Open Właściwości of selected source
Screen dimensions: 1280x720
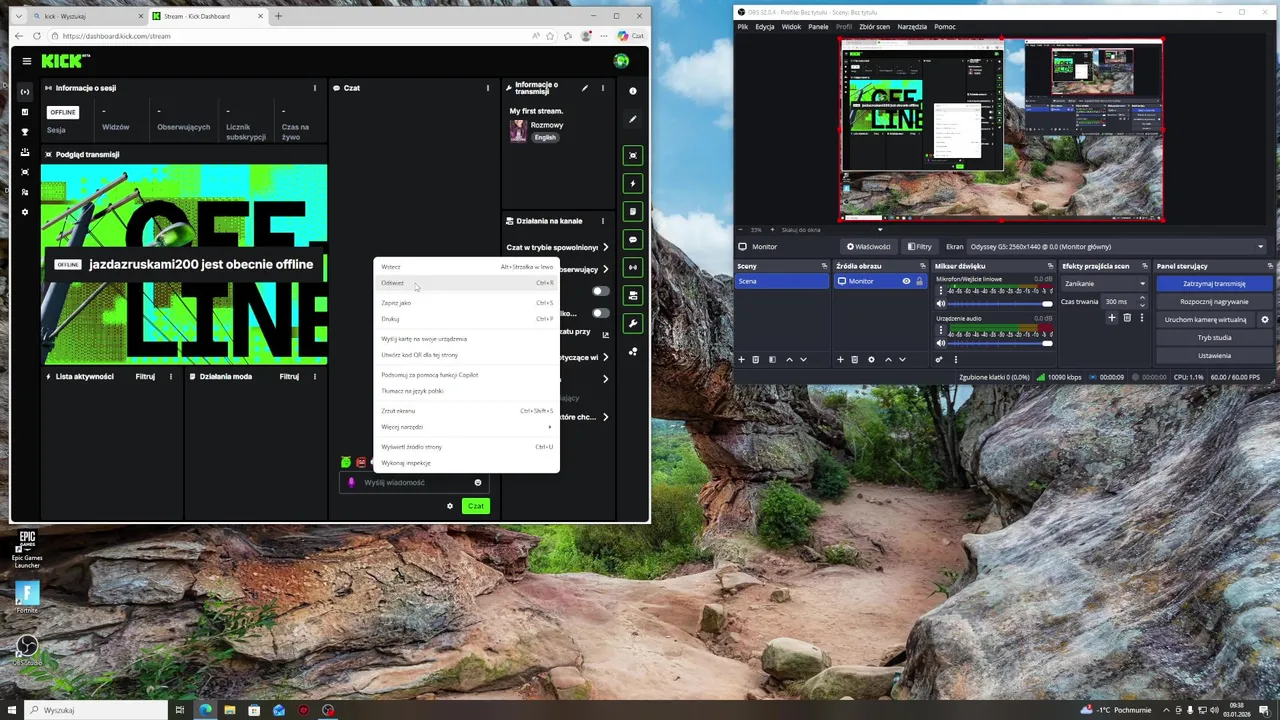[x=868, y=246]
